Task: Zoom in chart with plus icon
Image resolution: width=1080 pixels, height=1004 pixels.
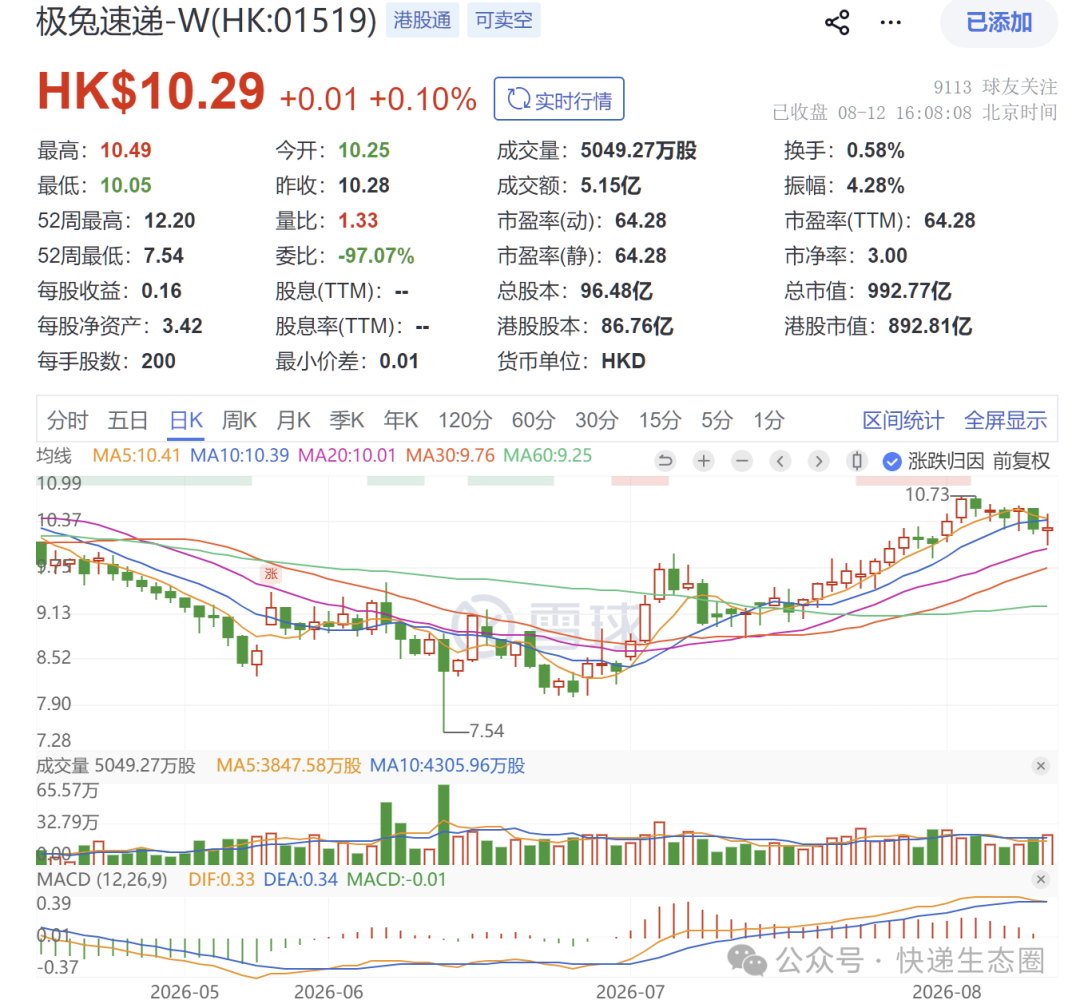Action: (703, 461)
